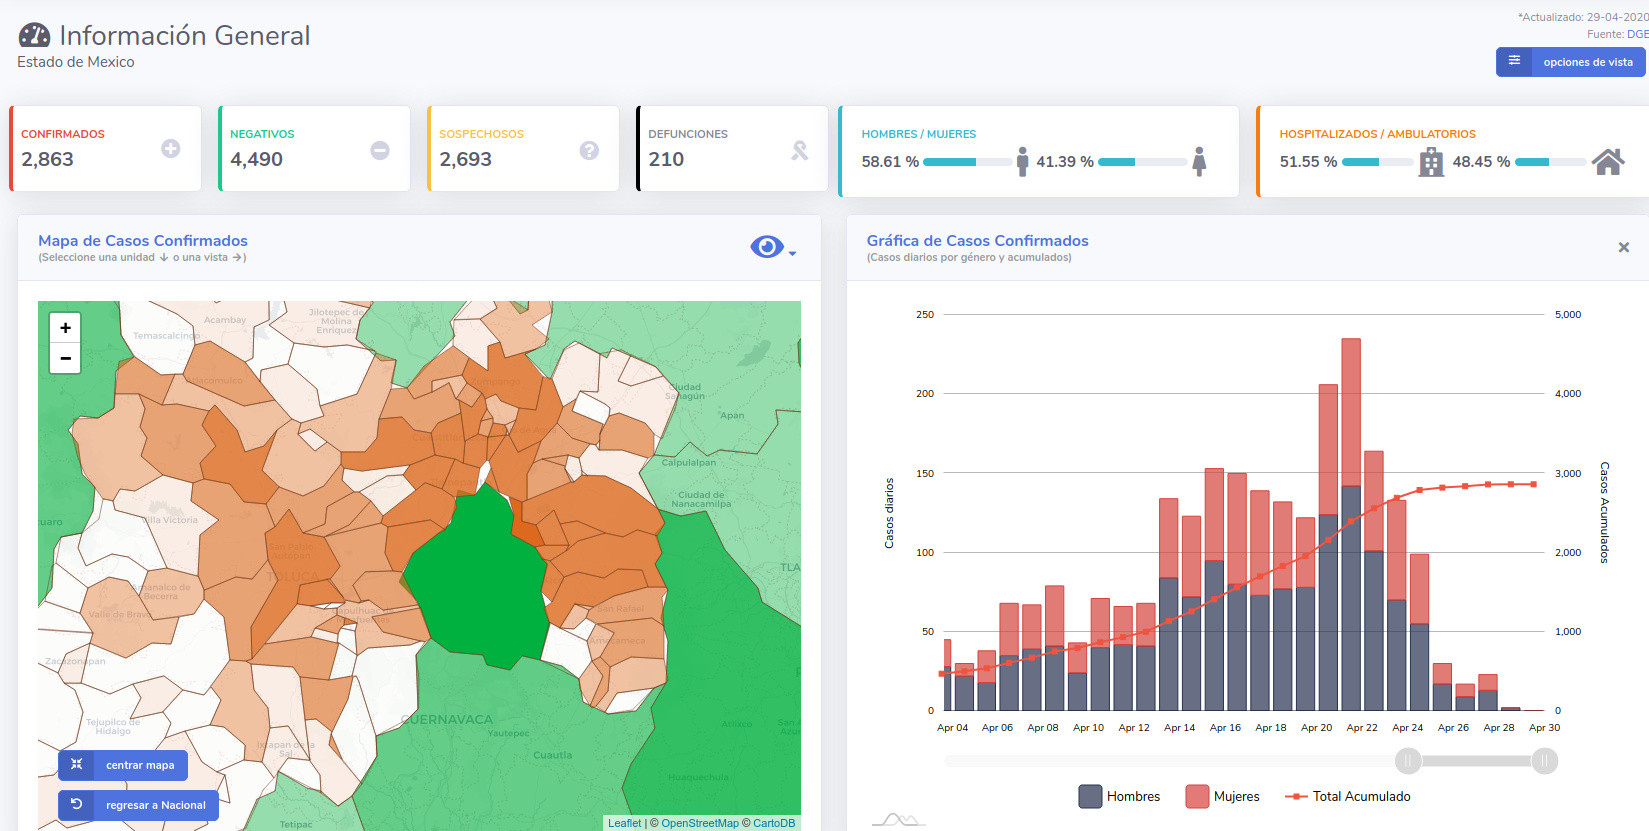1649x831 pixels.
Task: Click the mujeres percentage progress bar
Action: 1142,162
